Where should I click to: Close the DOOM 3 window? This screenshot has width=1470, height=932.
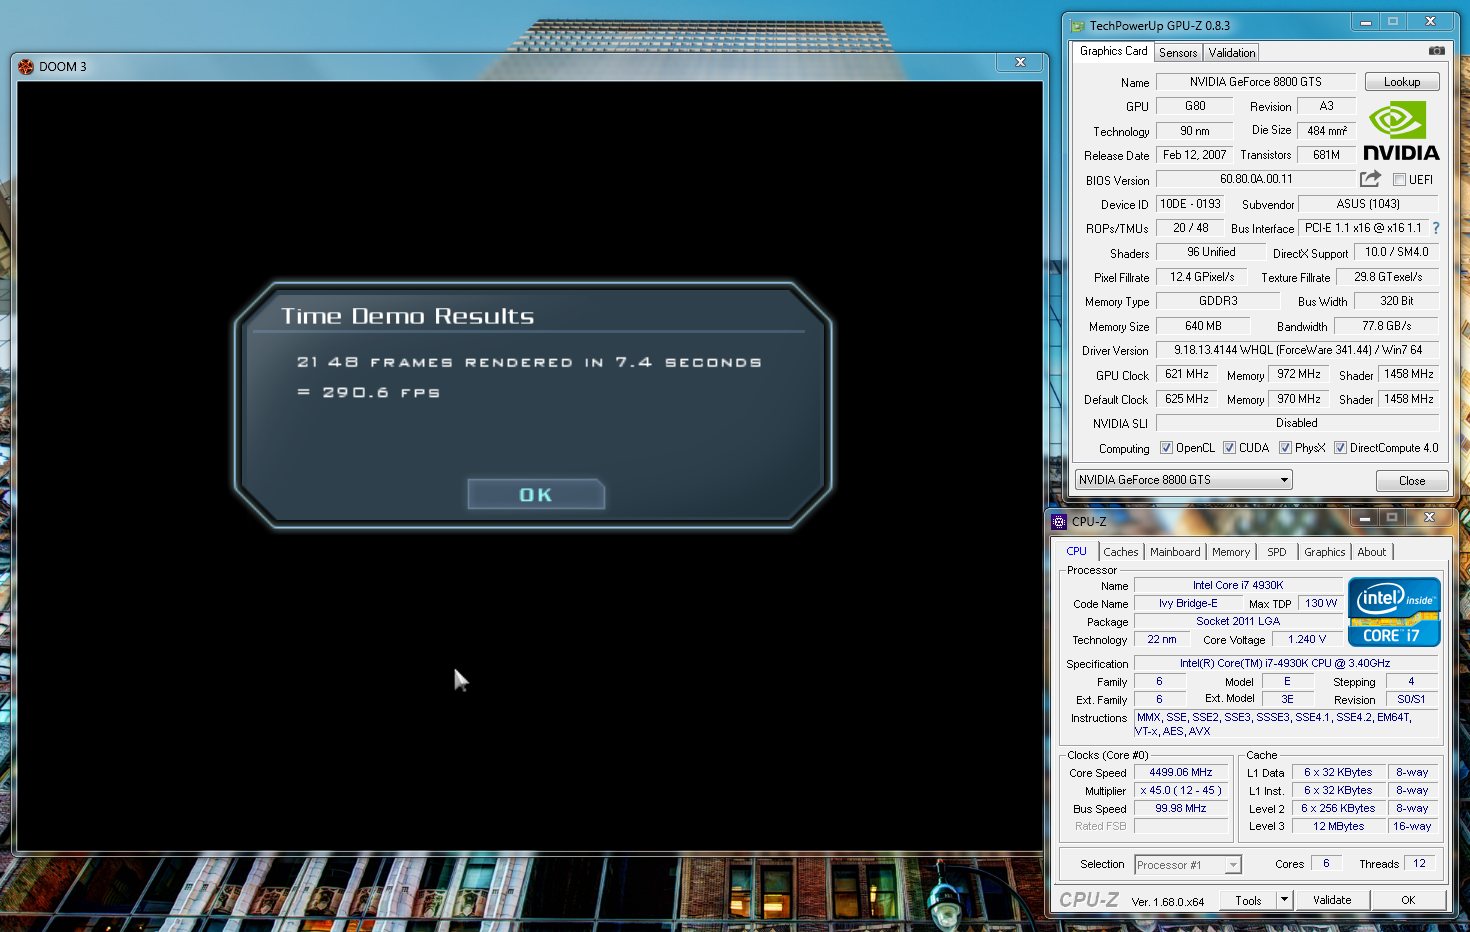click(1020, 62)
